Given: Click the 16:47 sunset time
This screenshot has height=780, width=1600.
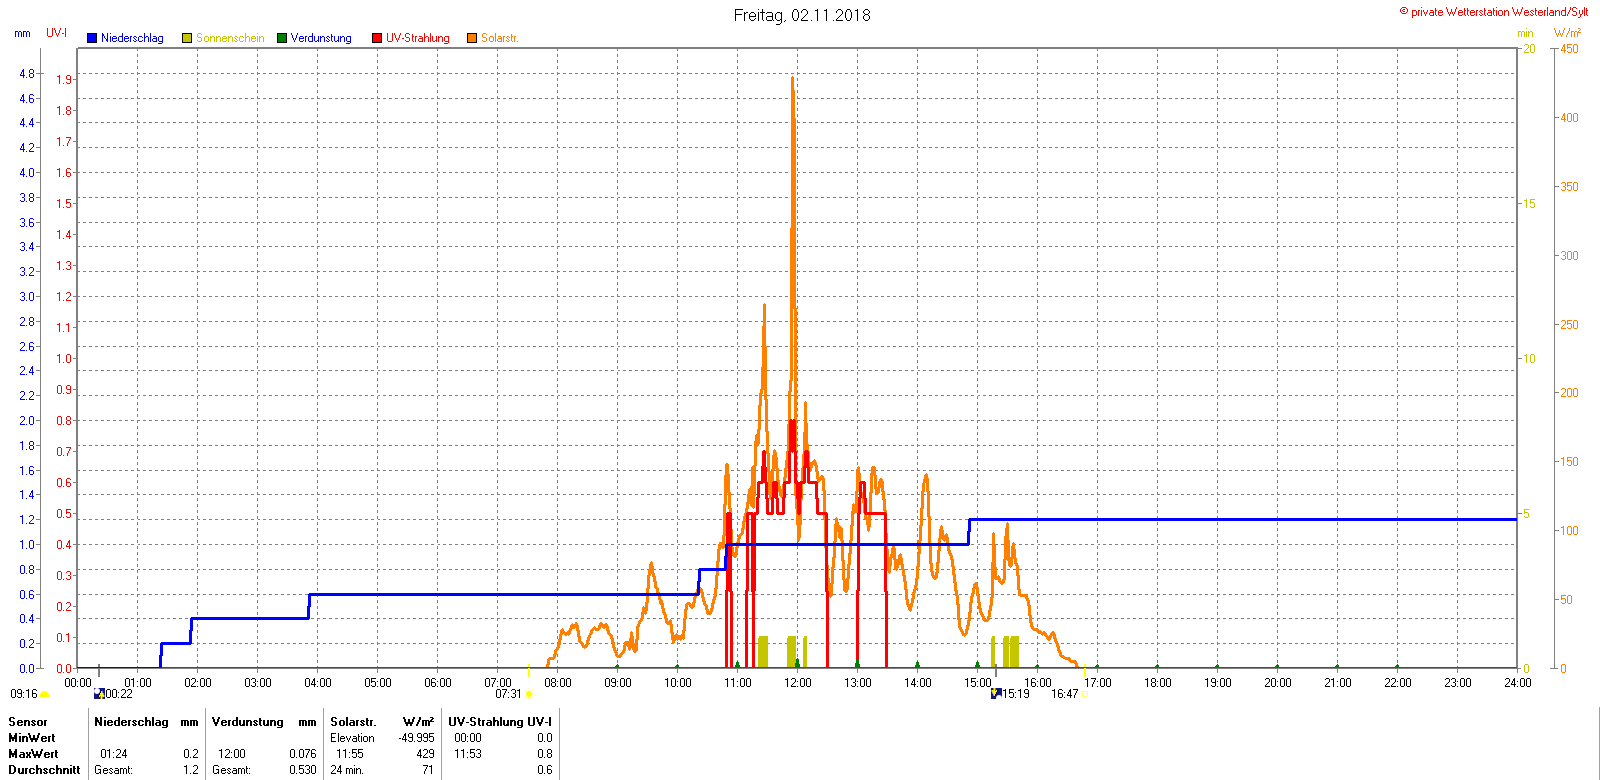Looking at the screenshot, I should 1064,694.
